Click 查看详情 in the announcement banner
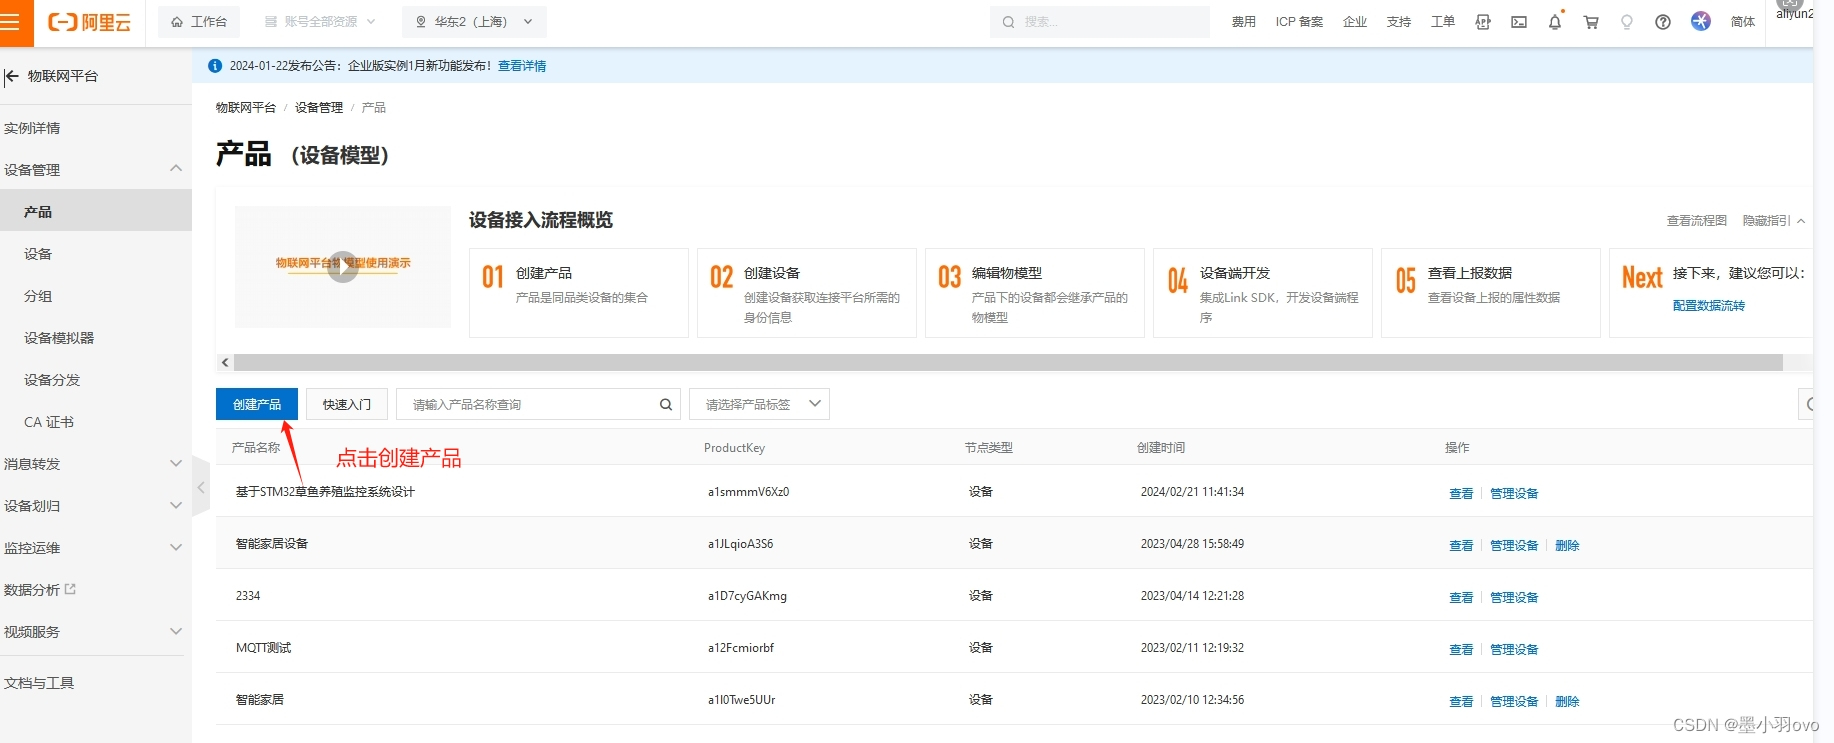 click(x=522, y=66)
